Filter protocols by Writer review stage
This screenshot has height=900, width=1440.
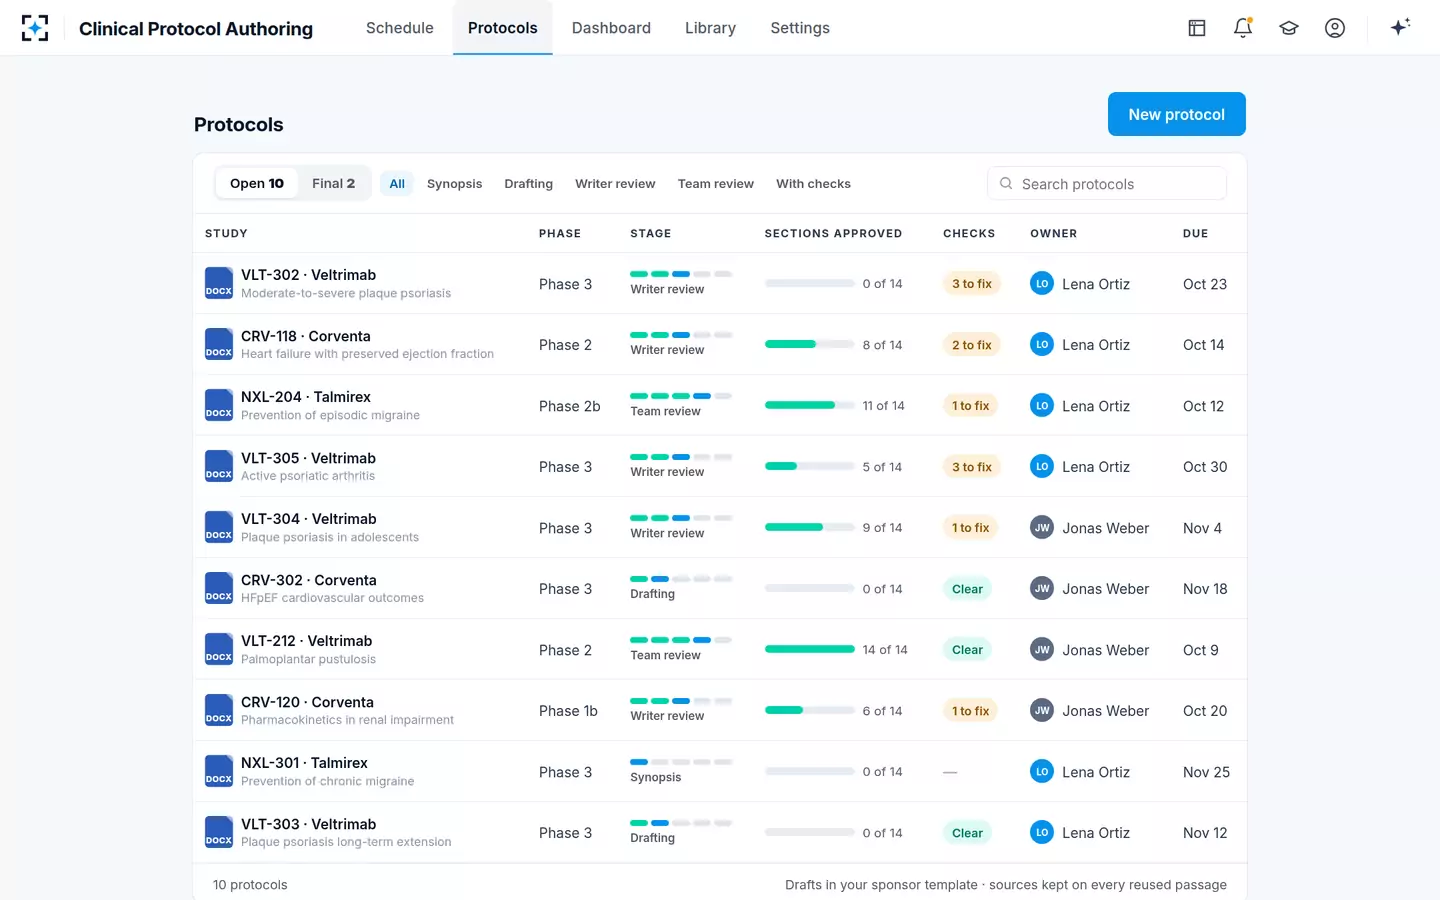615,183
